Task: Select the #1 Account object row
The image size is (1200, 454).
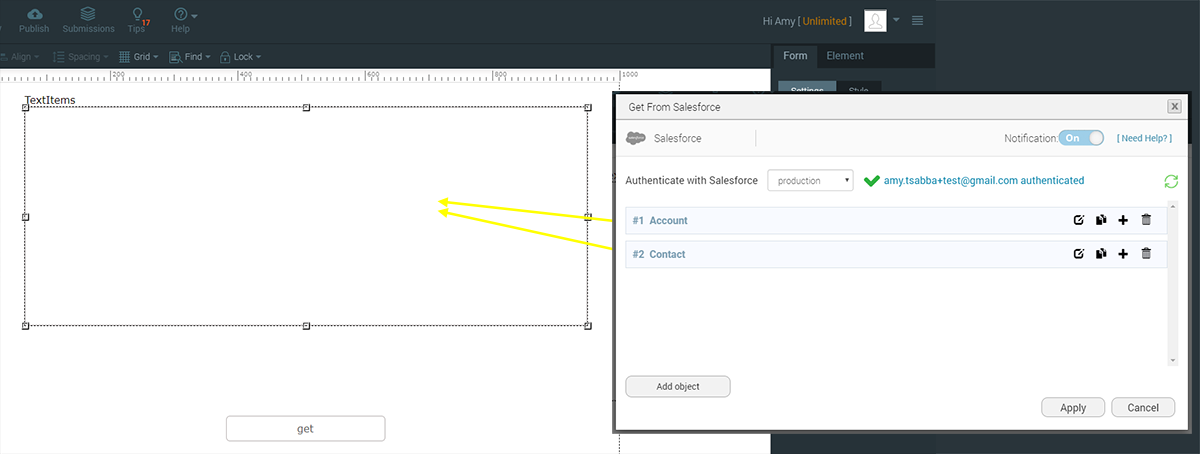Action: [896, 220]
